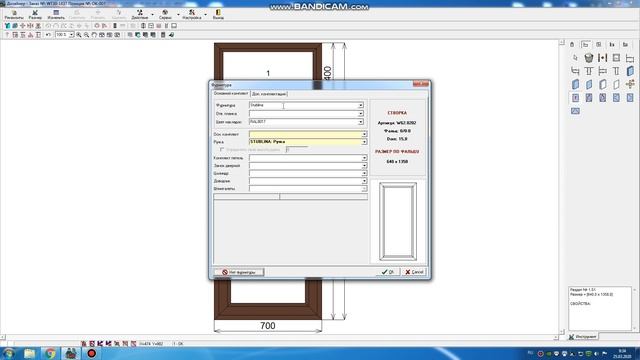Open the lock icon tab of tool panel
This screenshot has width=640, height=360.
point(572,44)
